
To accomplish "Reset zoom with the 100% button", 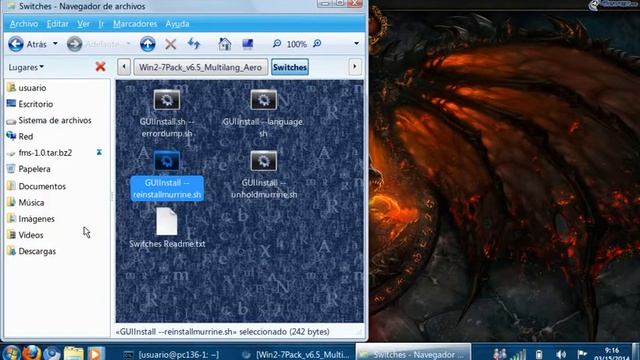I will pyautogui.click(x=296, y=44).
